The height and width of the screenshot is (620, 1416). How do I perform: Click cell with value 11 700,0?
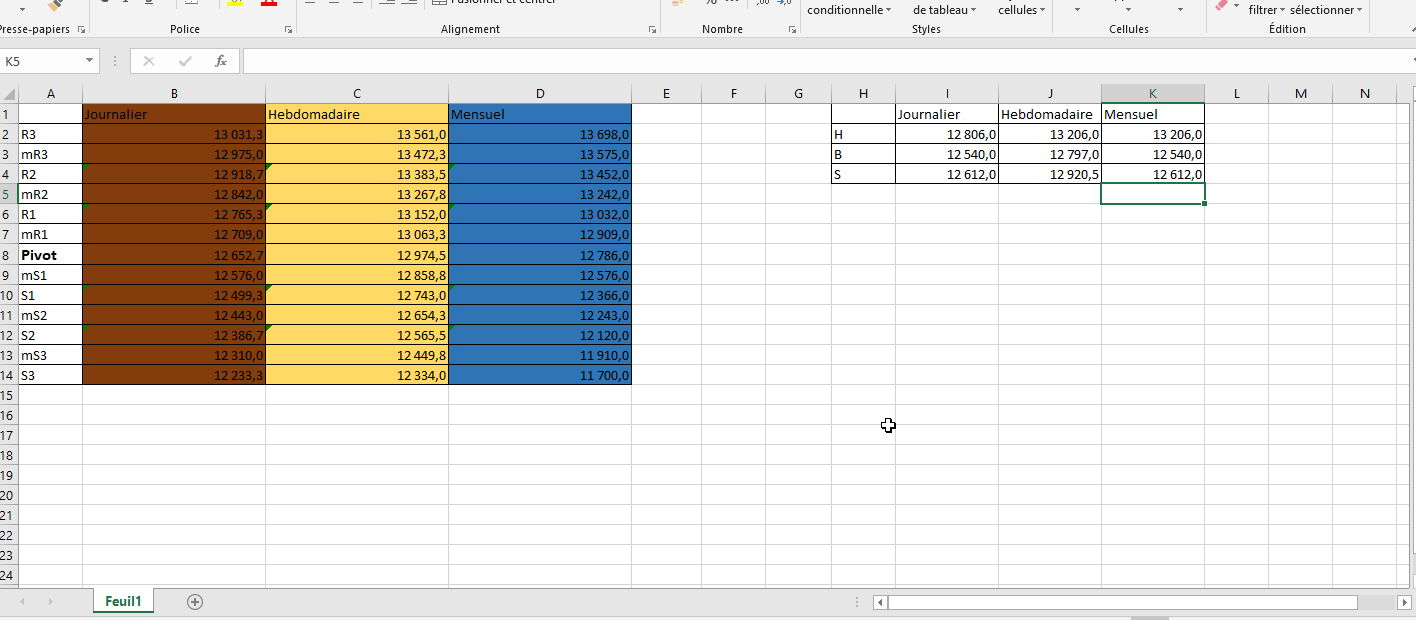point(540,375)
